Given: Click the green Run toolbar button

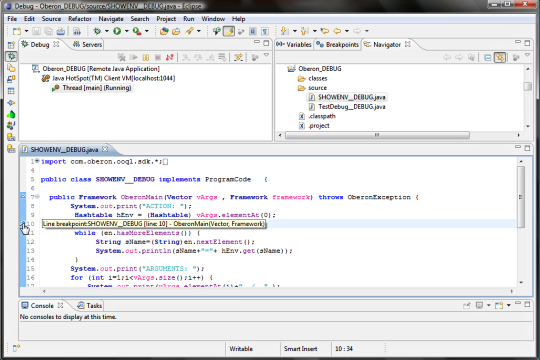Looking at the screenshot, I should 117,31.
